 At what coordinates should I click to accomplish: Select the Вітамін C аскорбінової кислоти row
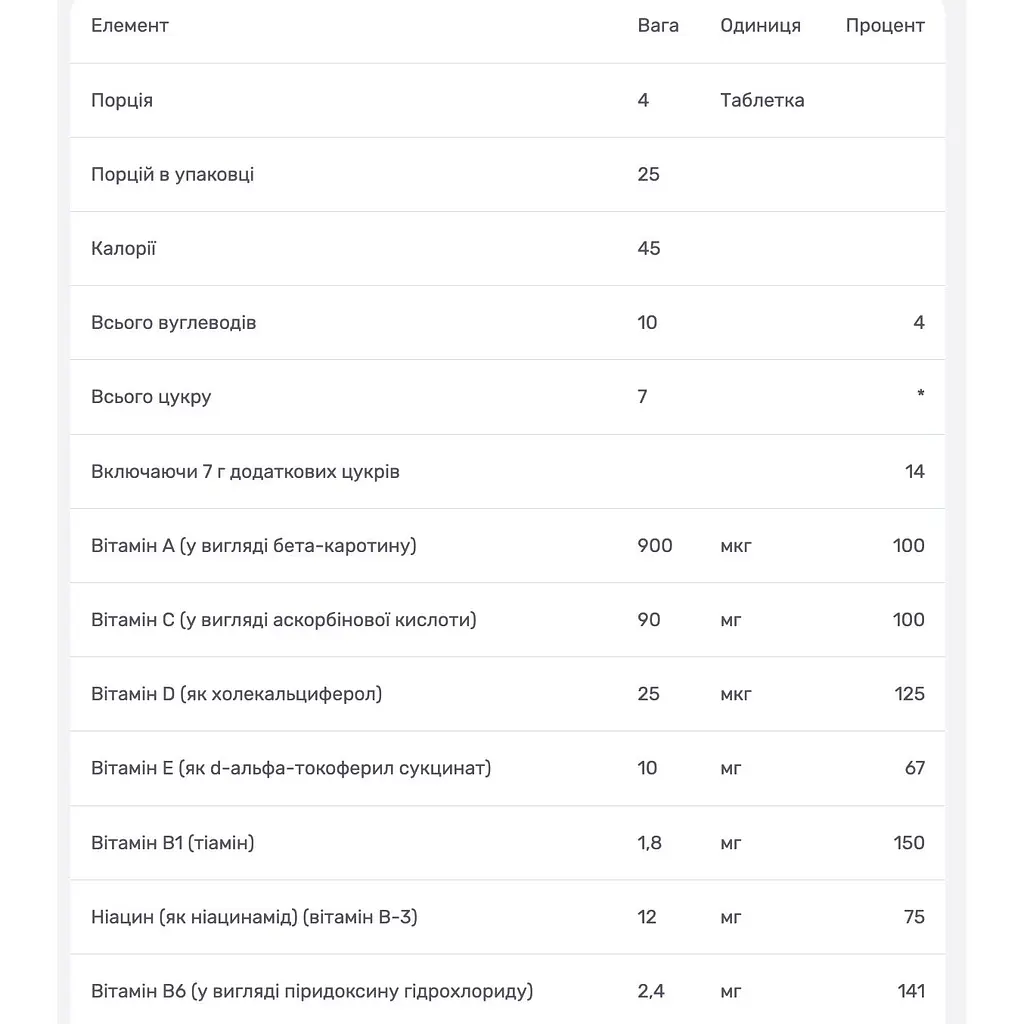507,620
